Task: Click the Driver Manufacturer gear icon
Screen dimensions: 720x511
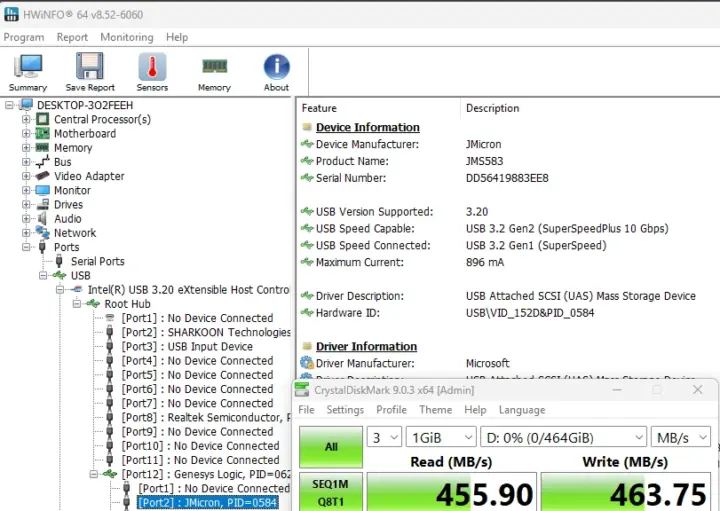Action: coord(307,363)
